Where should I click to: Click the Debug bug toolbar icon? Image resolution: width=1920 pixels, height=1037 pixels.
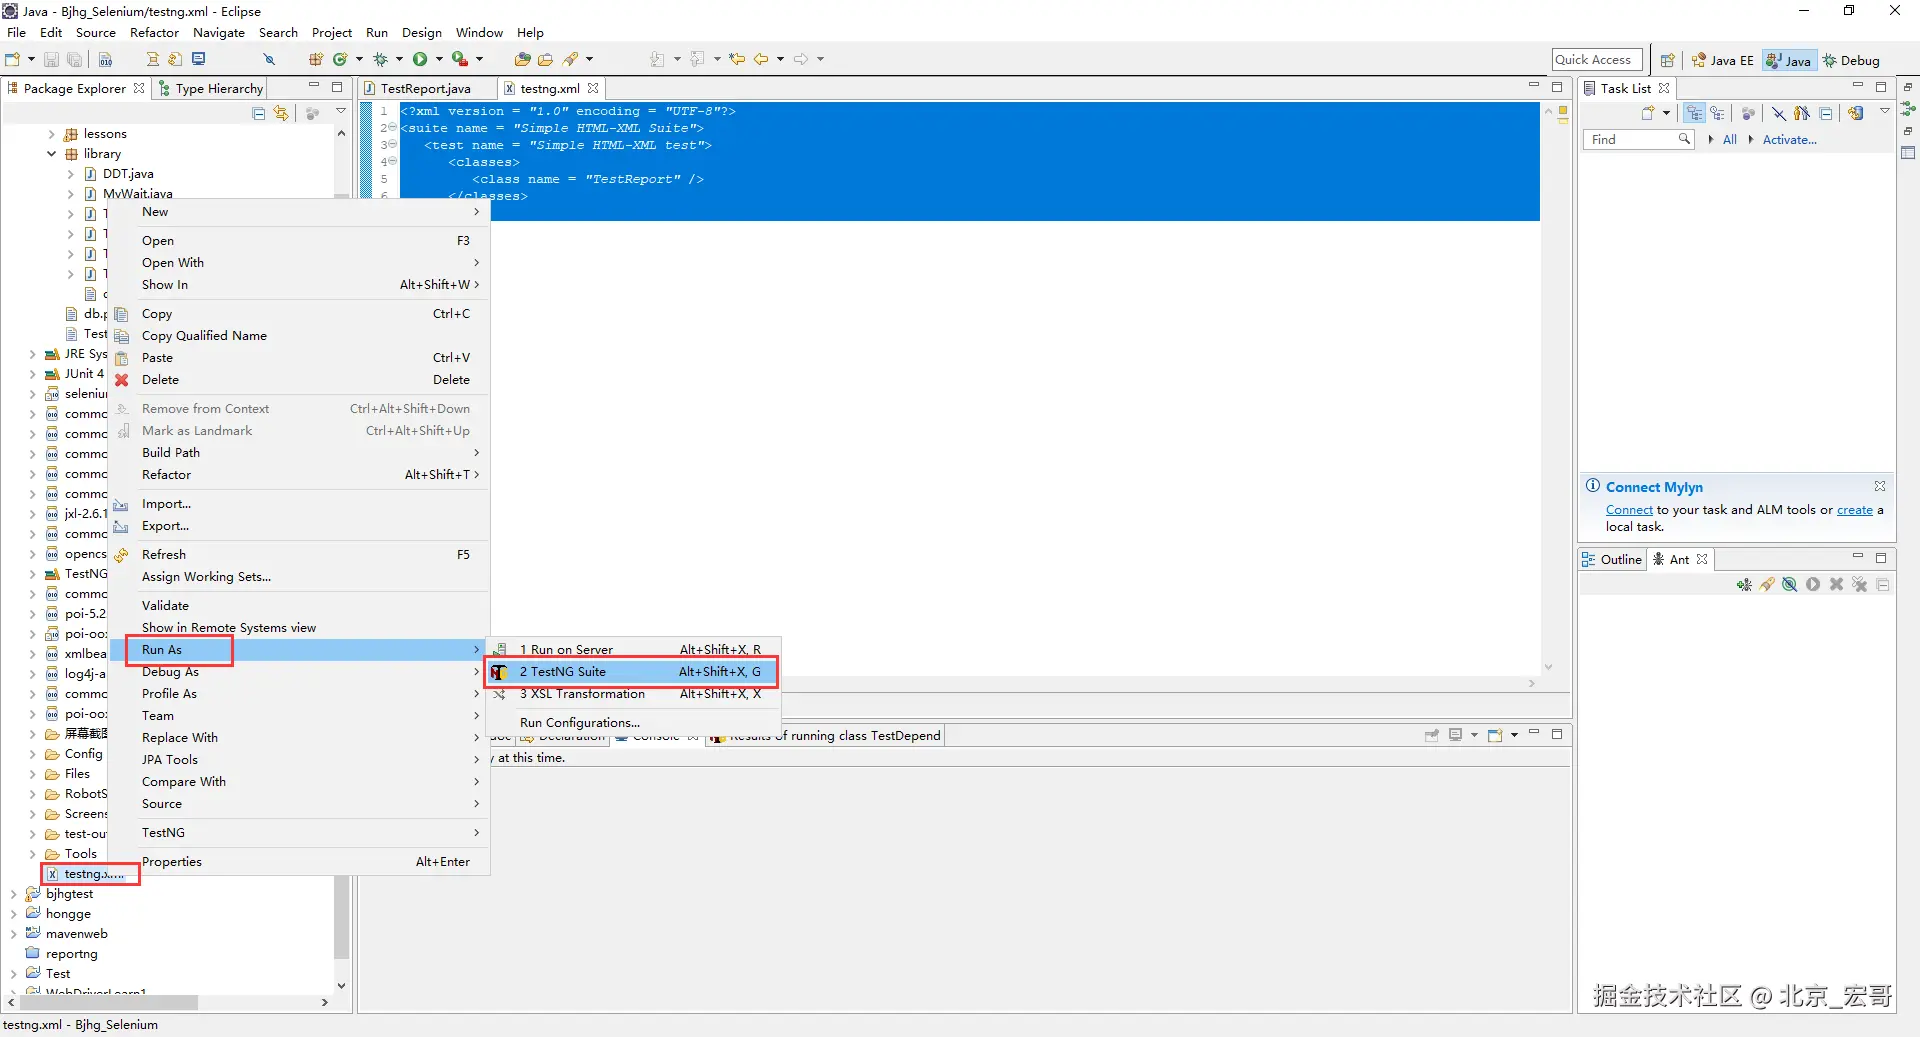coord(380,59)
